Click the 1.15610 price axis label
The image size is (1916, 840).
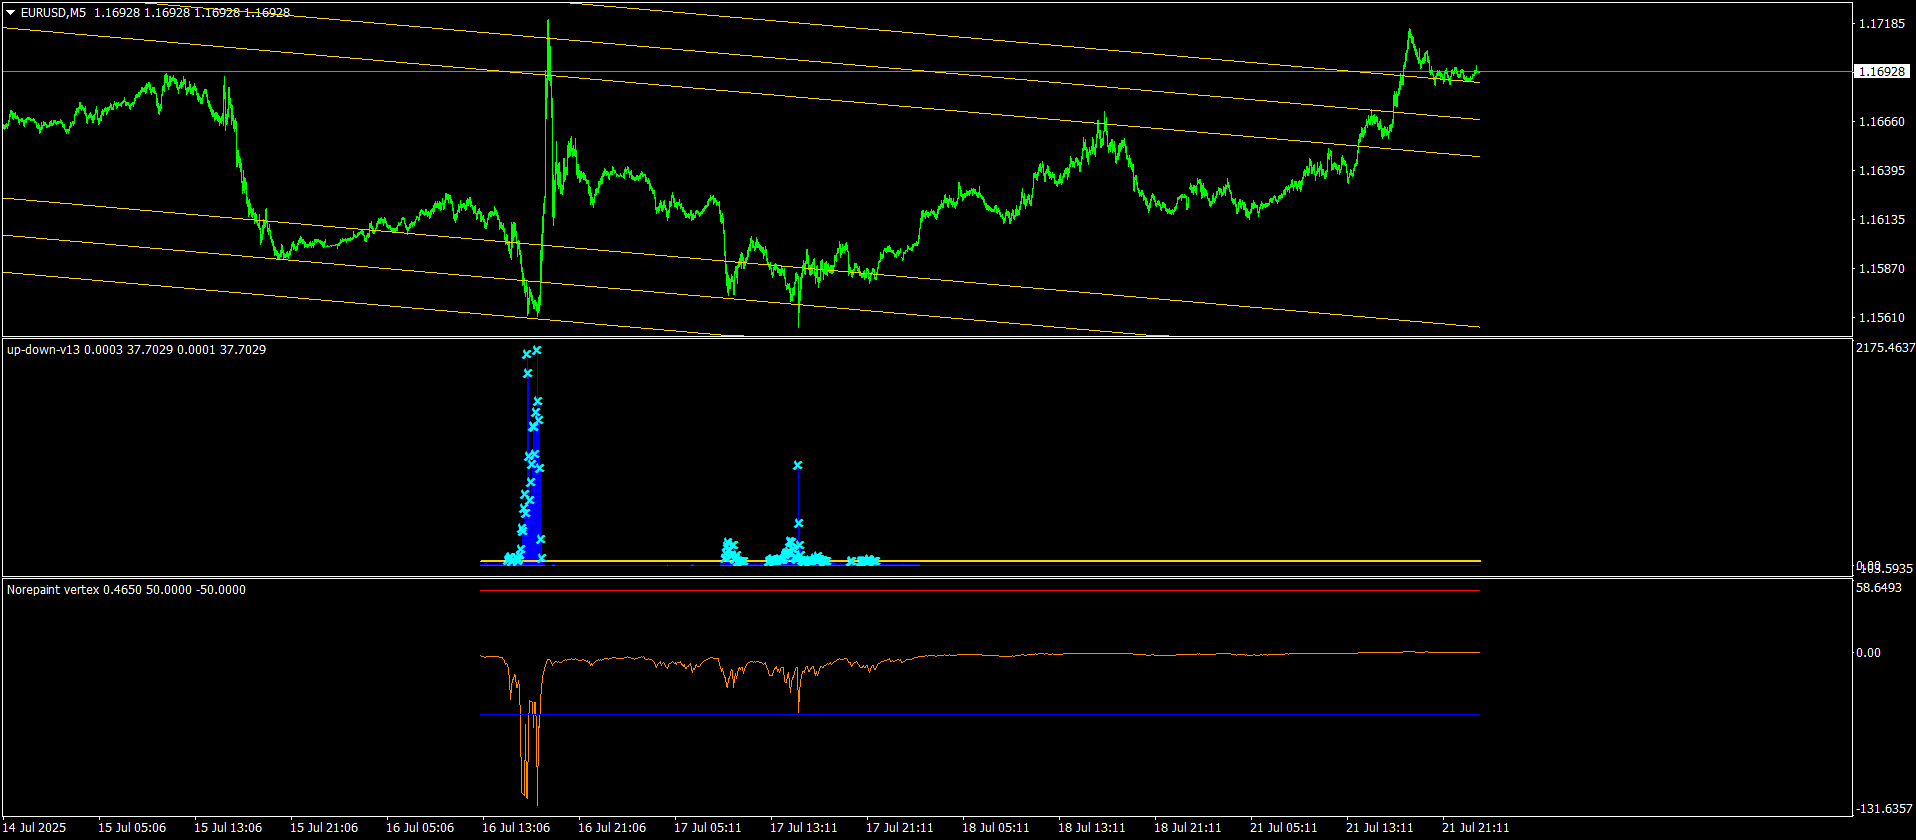click(1880, 318)
